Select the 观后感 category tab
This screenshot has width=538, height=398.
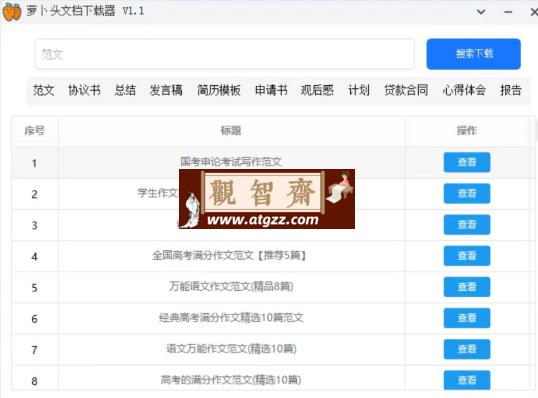tap(317, 90)
